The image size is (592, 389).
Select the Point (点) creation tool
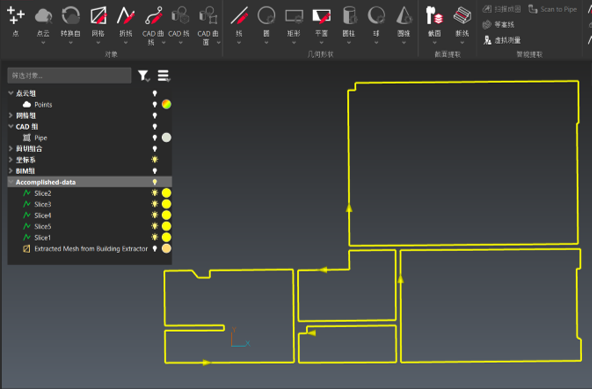[x=15, y=15]
